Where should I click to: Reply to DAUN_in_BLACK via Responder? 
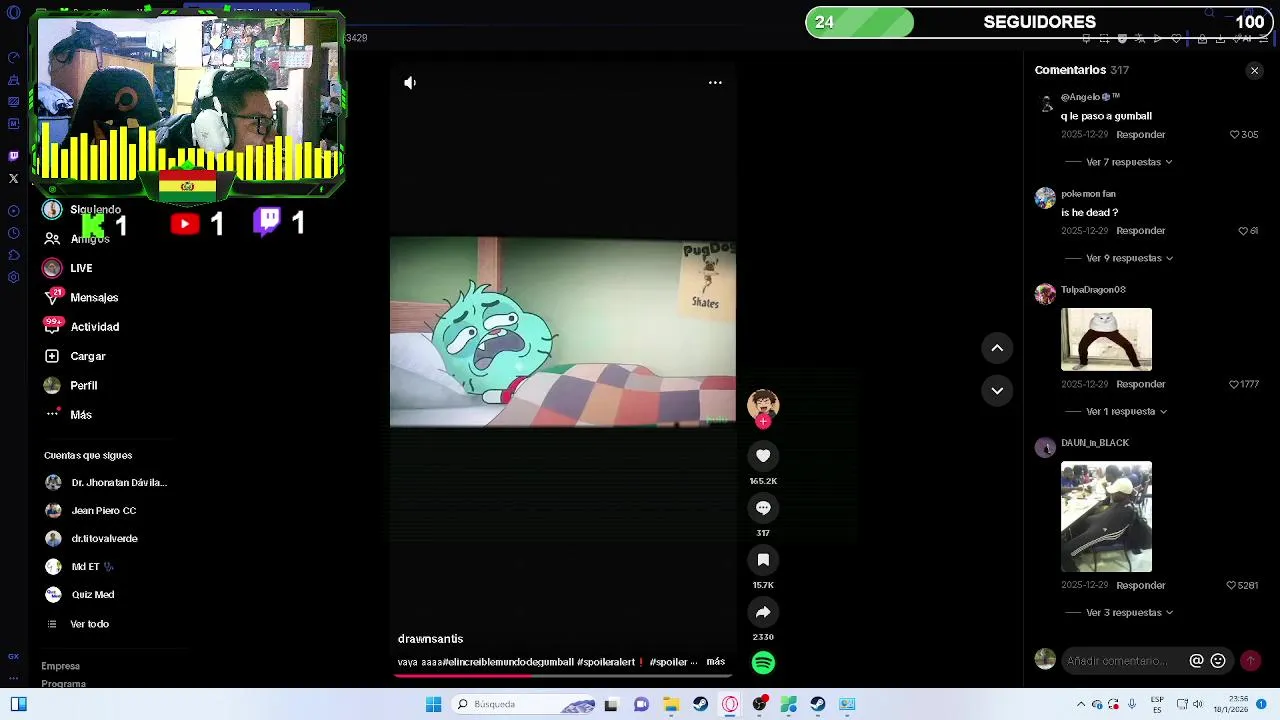point(1141,586)
